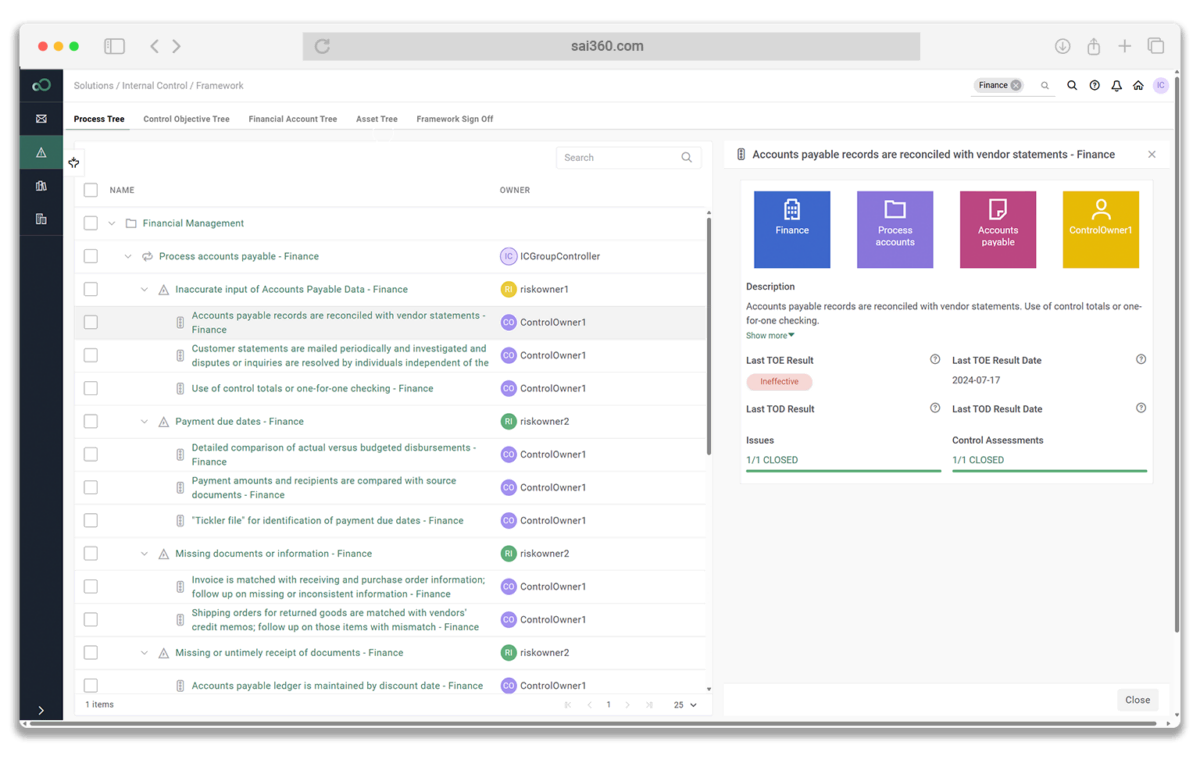This screenshot has width=1200, height=770.
Task: Open the mail inbox sidebar icon
Action: pos(41,119)
